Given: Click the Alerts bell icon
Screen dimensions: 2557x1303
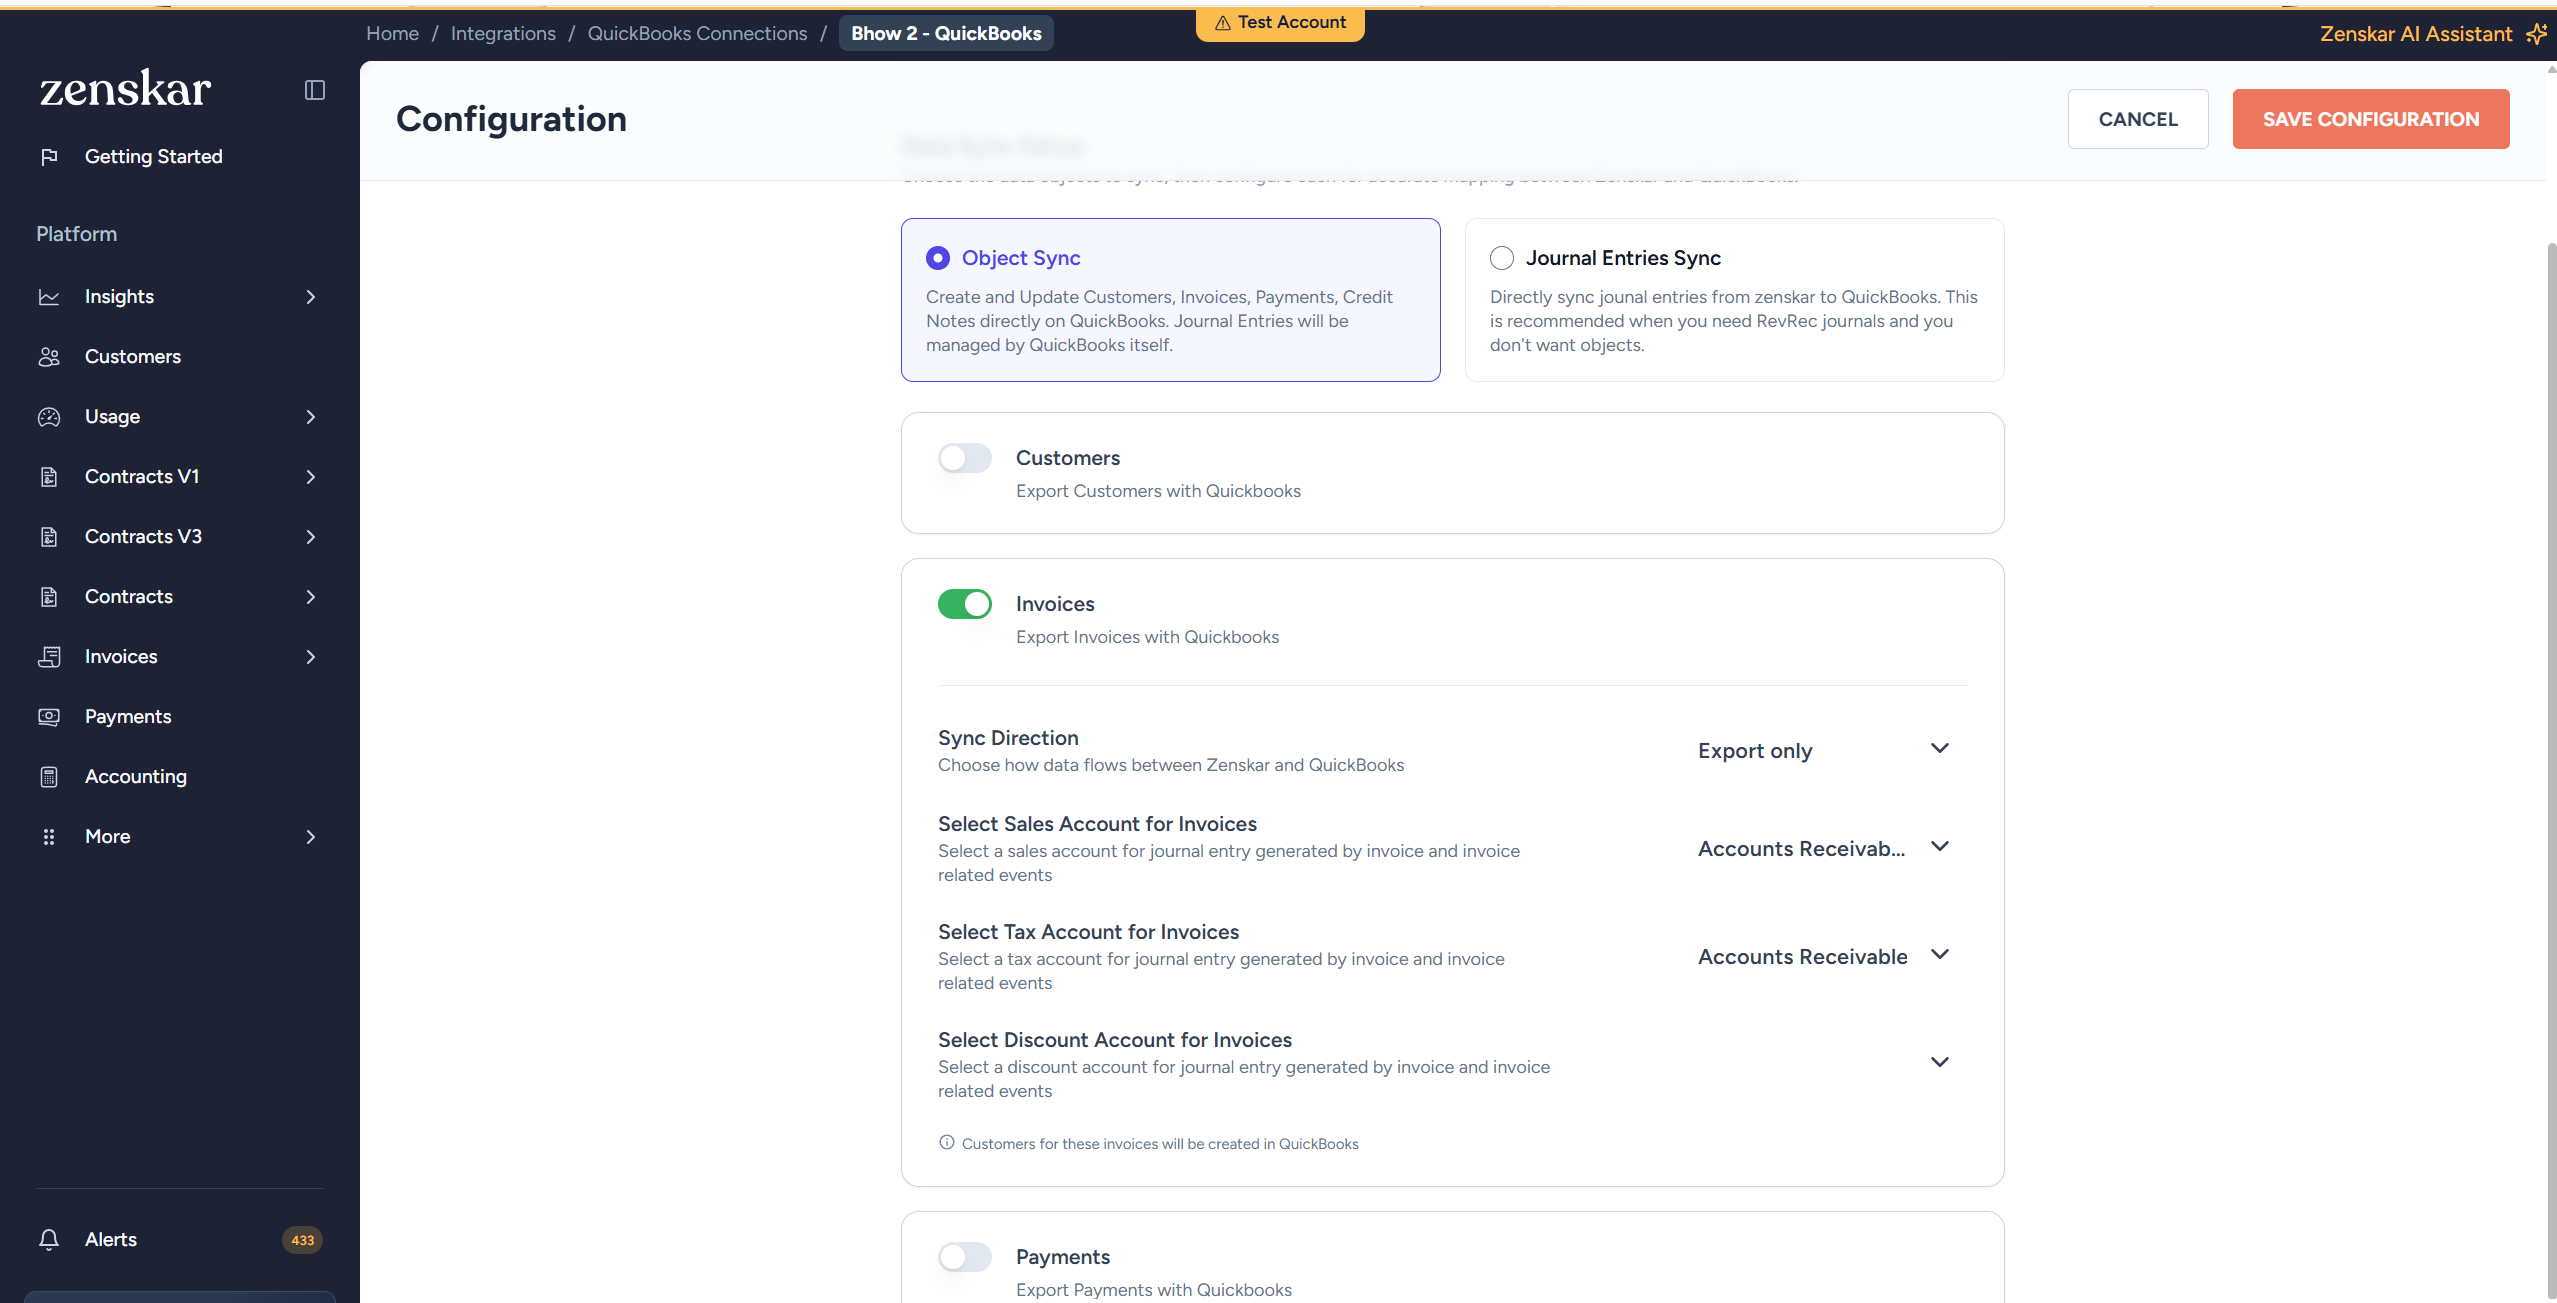Looking at the screenshot, I should tap(49, 1240).
